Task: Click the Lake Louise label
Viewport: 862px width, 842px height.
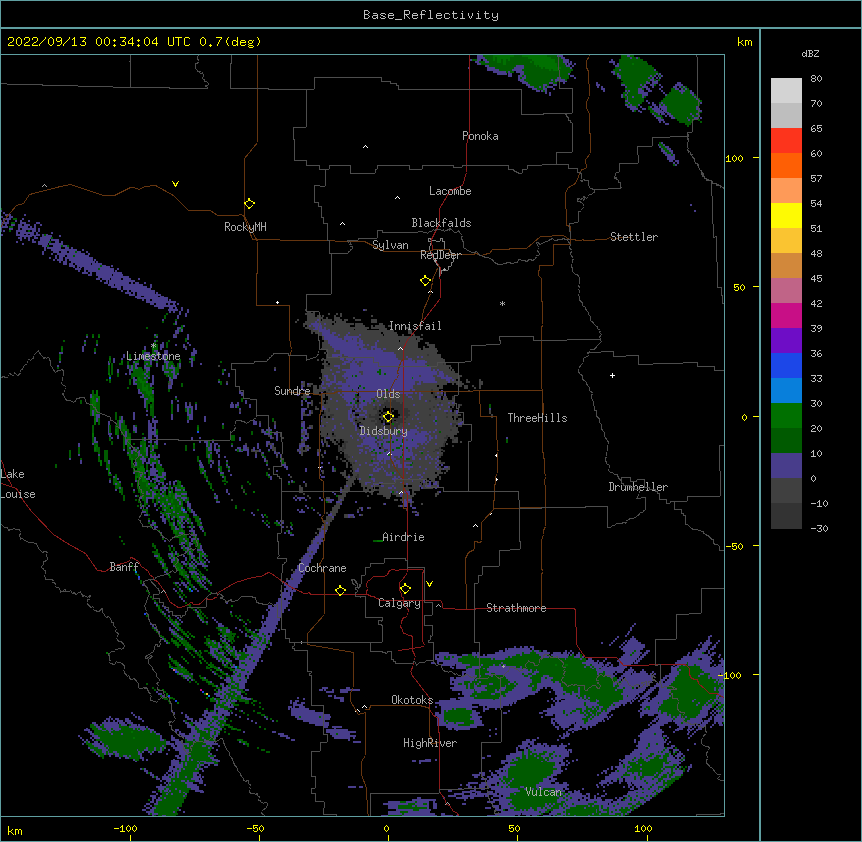Action: click(x=18, y=484)
